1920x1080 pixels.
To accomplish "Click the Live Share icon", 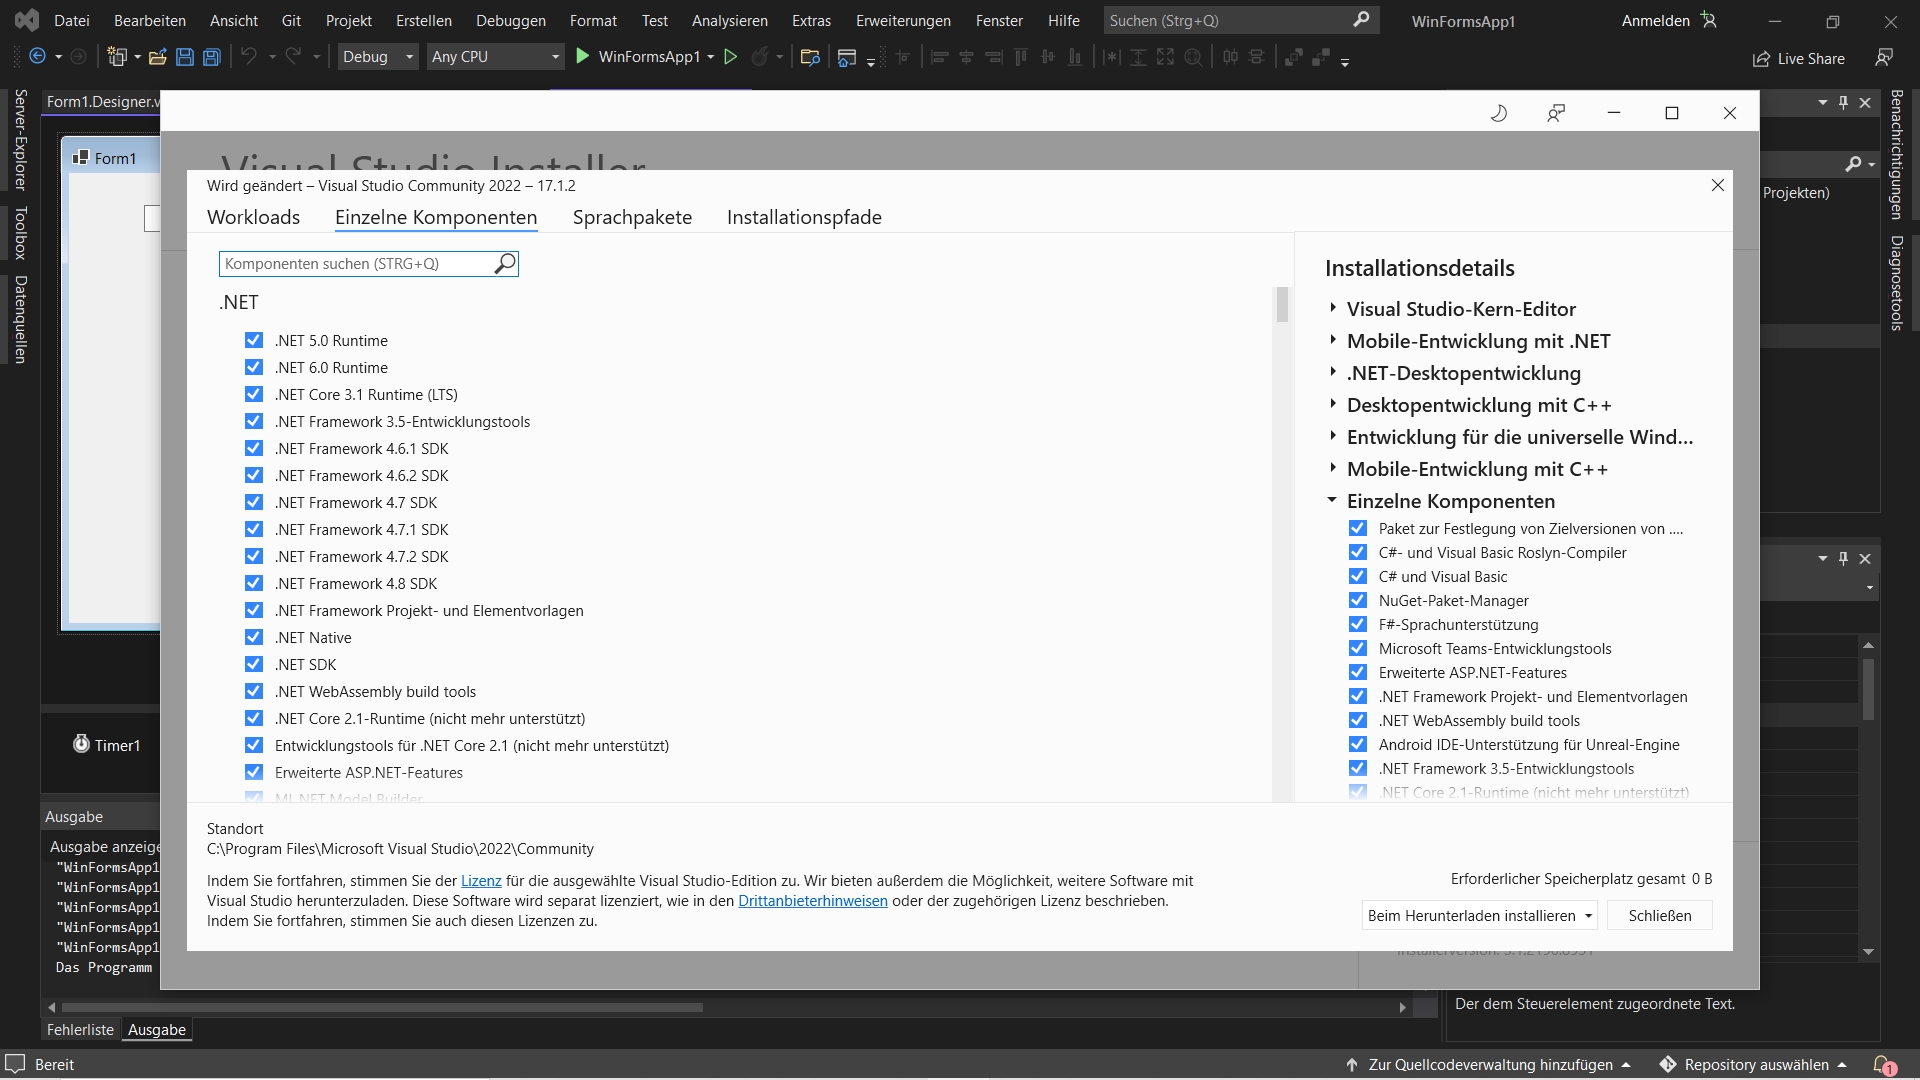I will (x=1761, y=59).
